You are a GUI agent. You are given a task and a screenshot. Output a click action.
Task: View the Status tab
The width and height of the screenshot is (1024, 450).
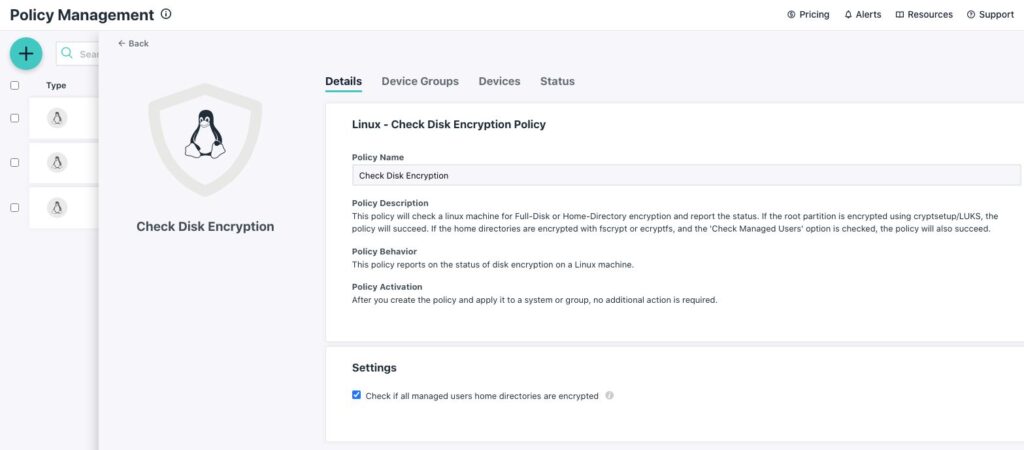(557, 81)
